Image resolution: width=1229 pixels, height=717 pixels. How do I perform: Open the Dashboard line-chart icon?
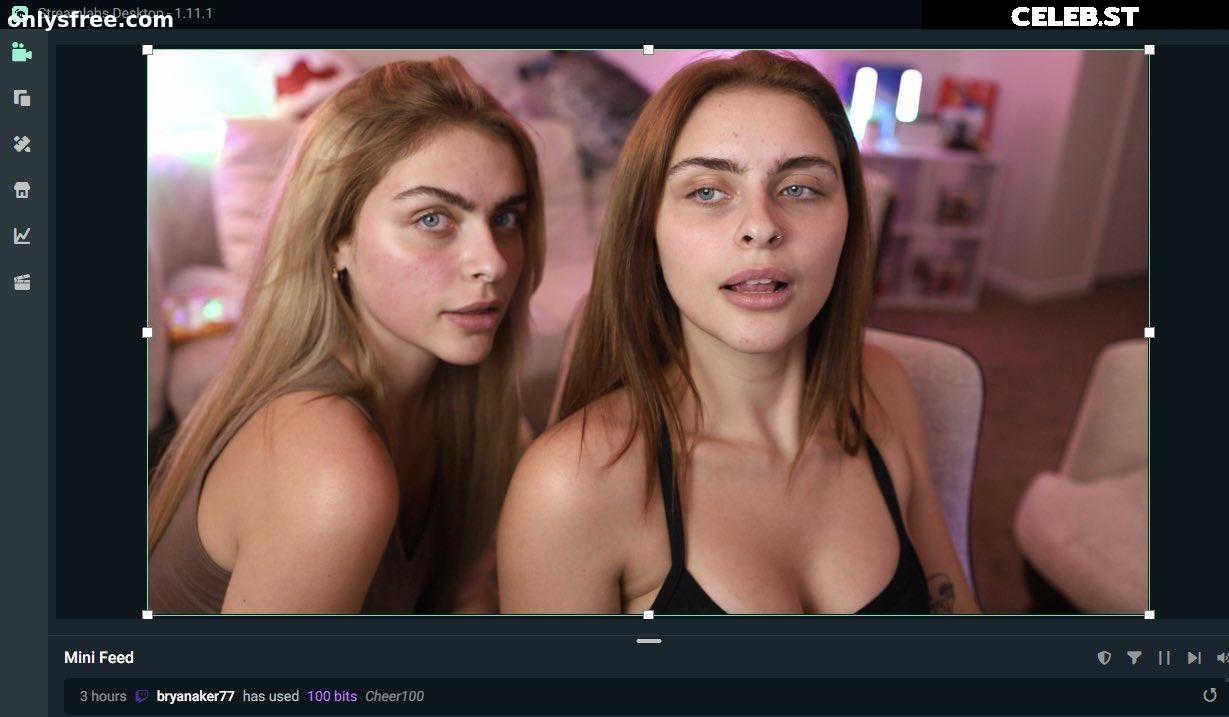pos(21,236)
